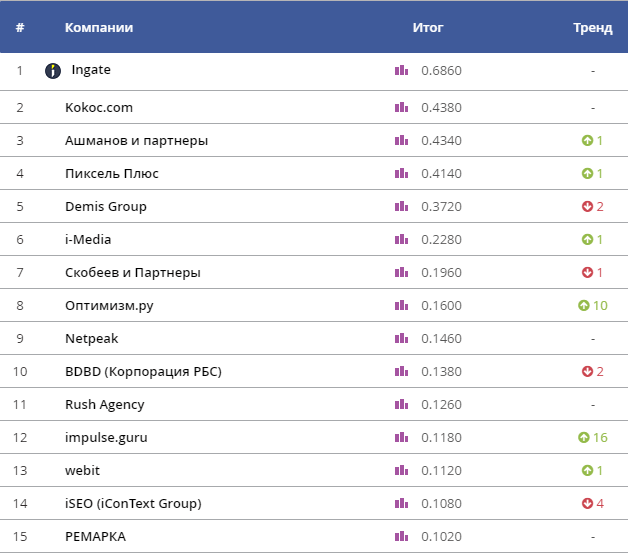This screenshot has width=628, height=556.
Task: Open the Kokoc.com company link
Action: coord(99,107)
